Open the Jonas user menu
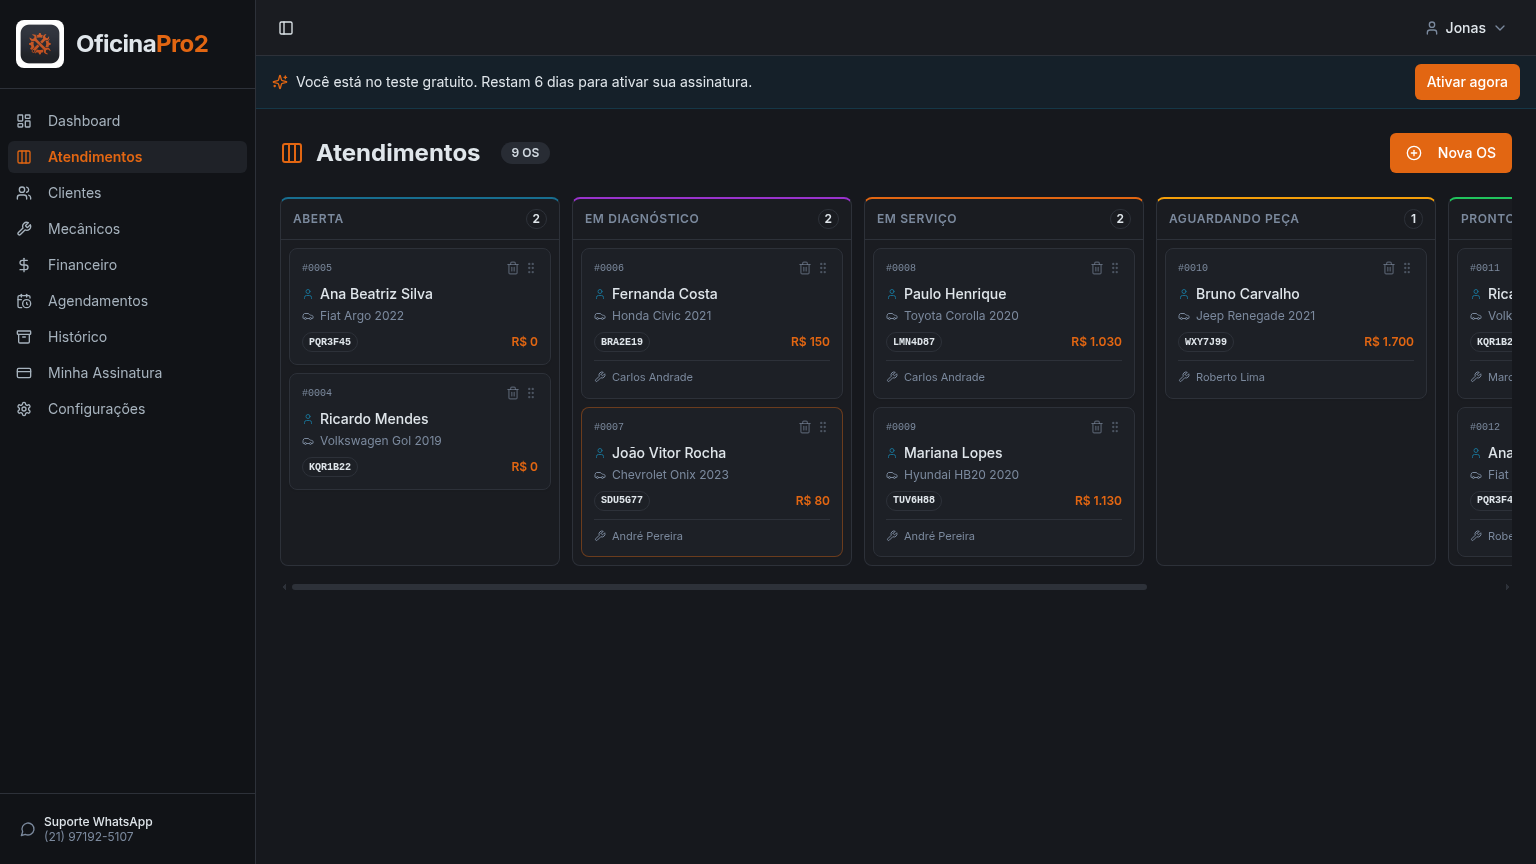Screen dimensions: 1536x864 pos(1466,28)
